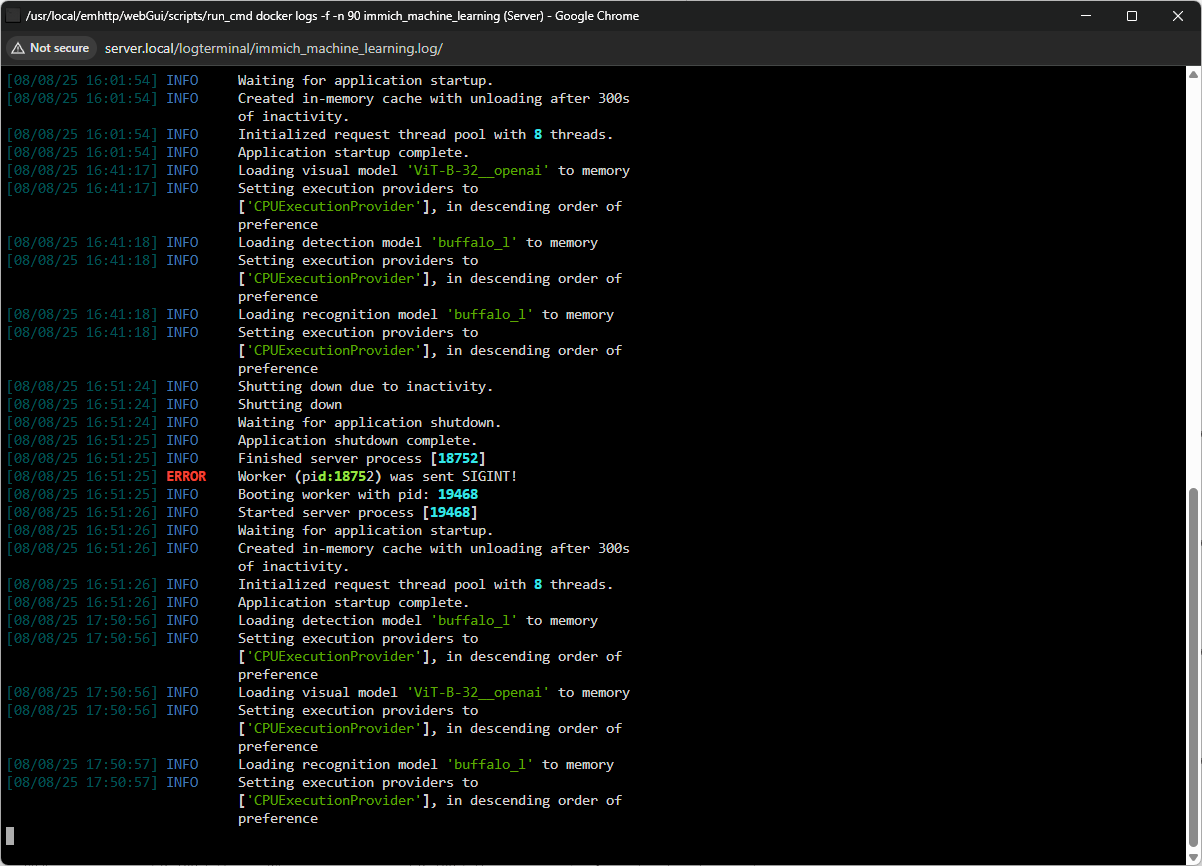Click the 16:41:17 'Loading visual model' message
1202x866 pixels.
pyautogui.click(x=434, y=170)
